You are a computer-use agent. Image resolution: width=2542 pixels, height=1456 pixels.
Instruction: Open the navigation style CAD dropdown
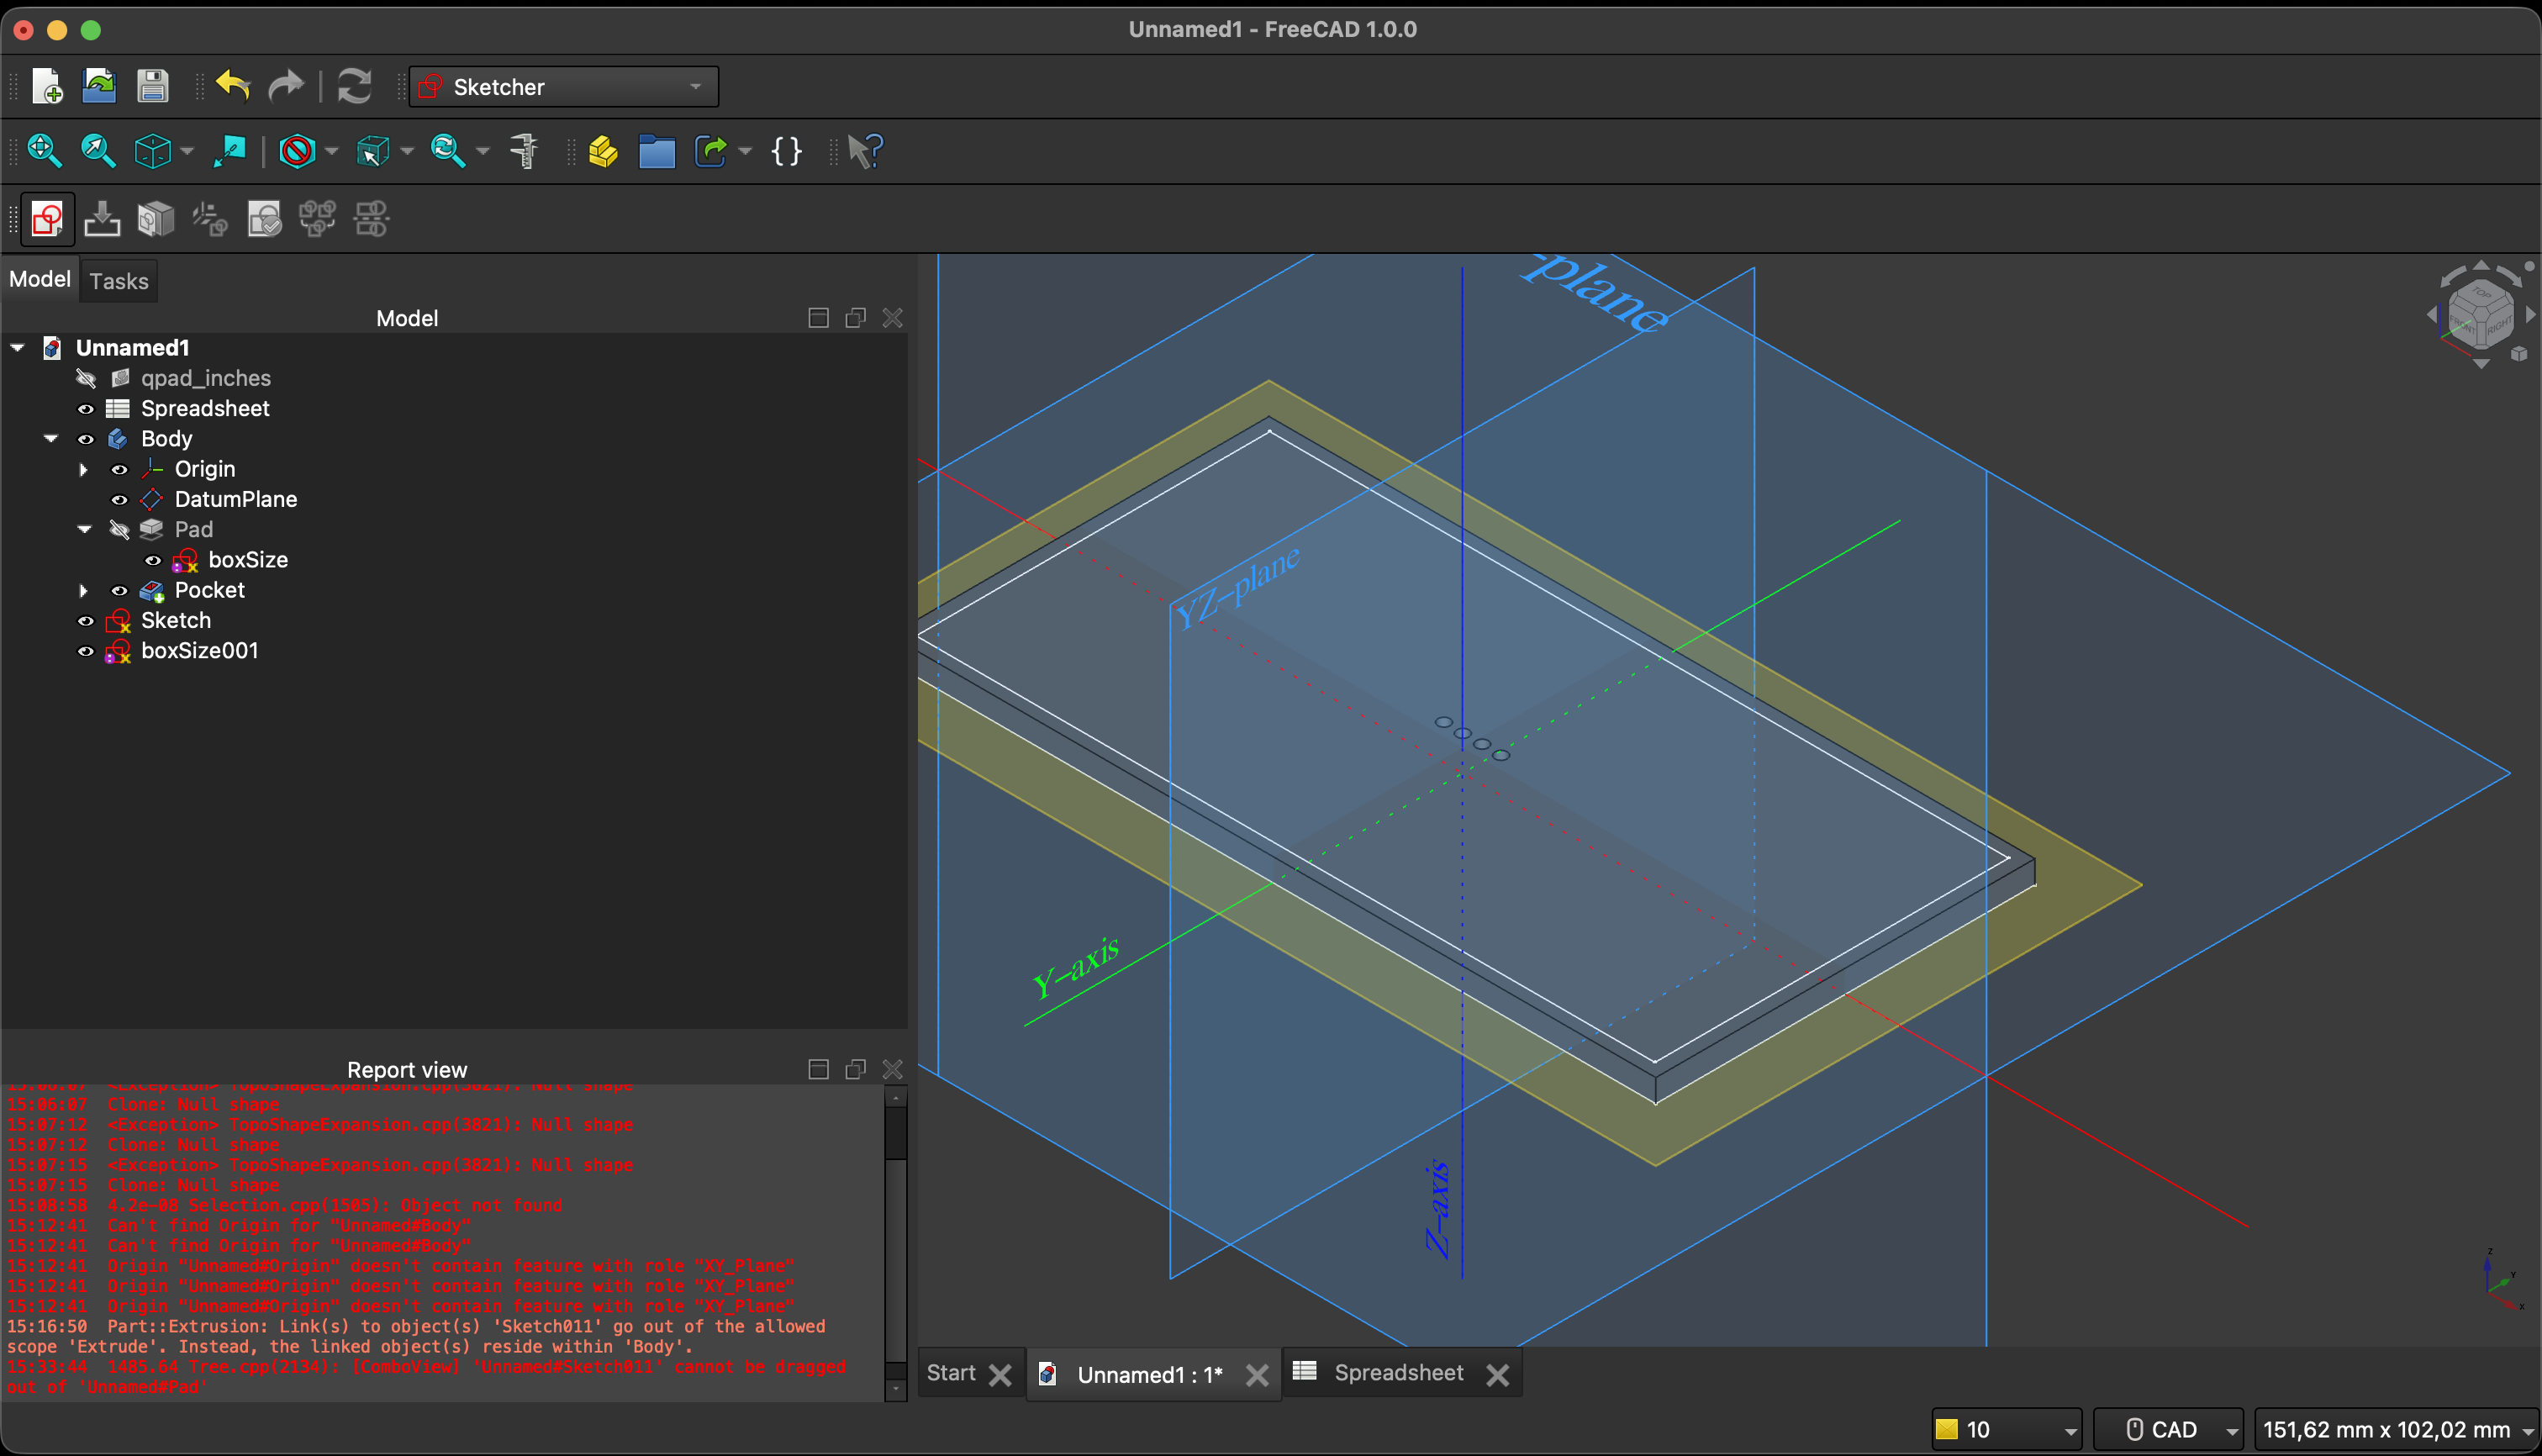pyautogui.click(x=2170, y=1429)
